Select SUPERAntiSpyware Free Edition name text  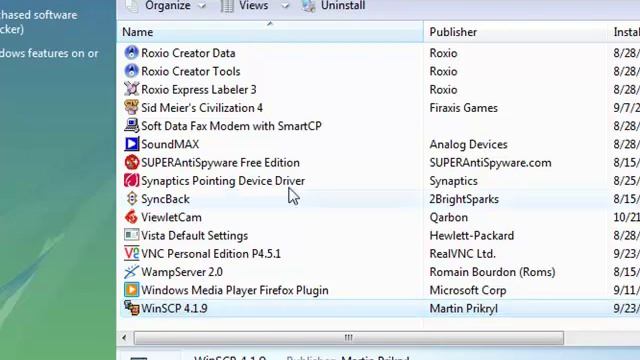[x=220, y=162]
